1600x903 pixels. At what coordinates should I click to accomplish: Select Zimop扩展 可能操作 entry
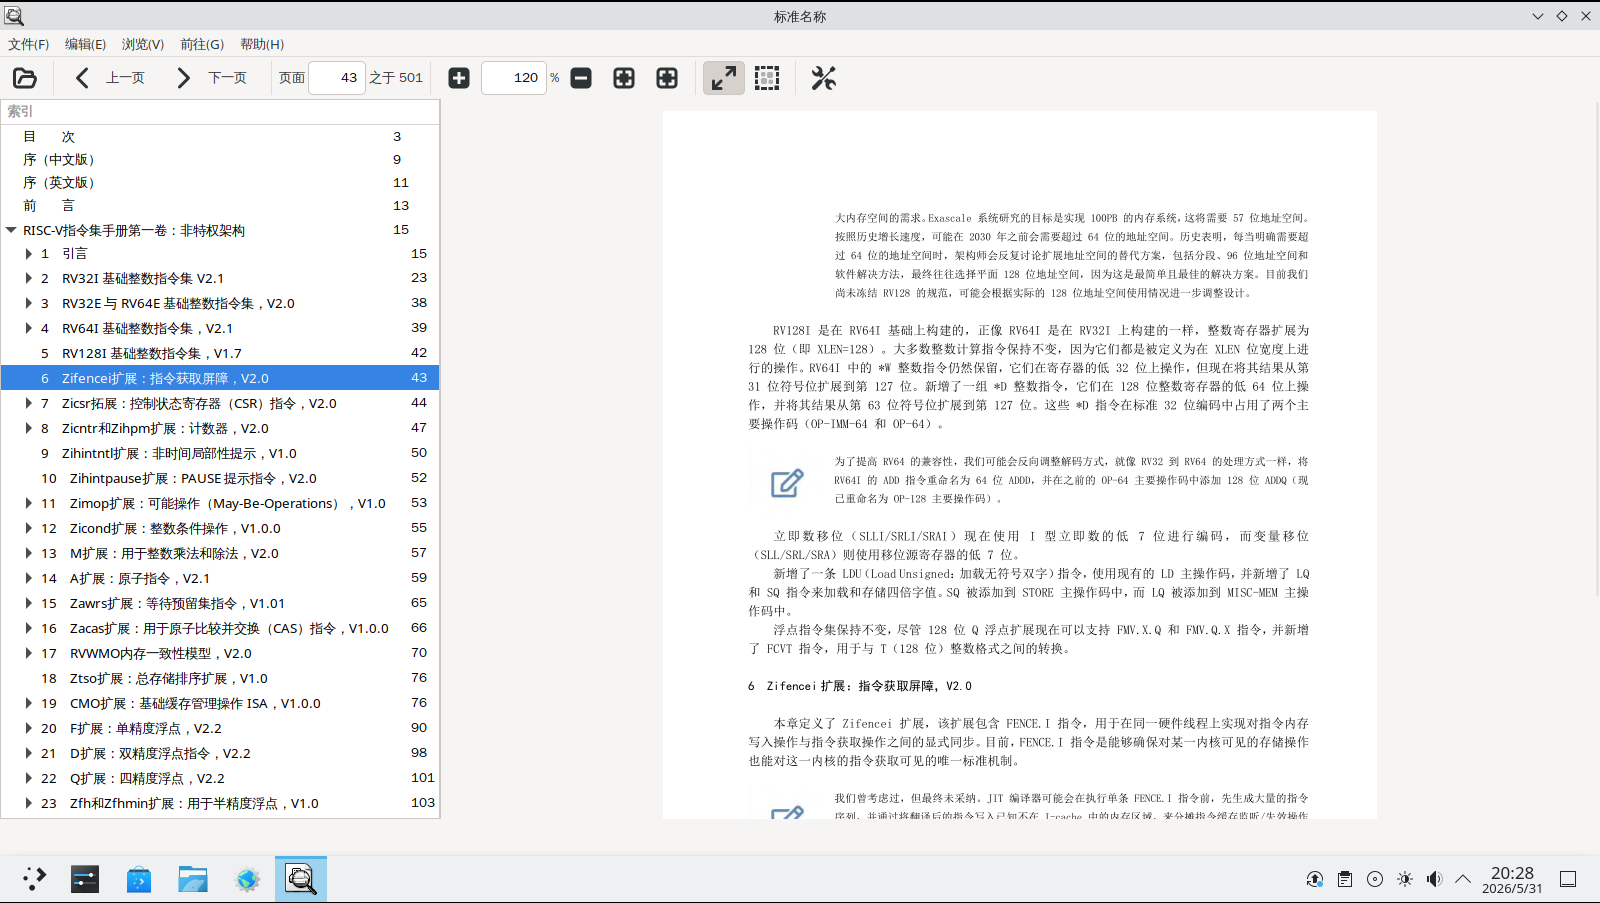coord(220,504)
